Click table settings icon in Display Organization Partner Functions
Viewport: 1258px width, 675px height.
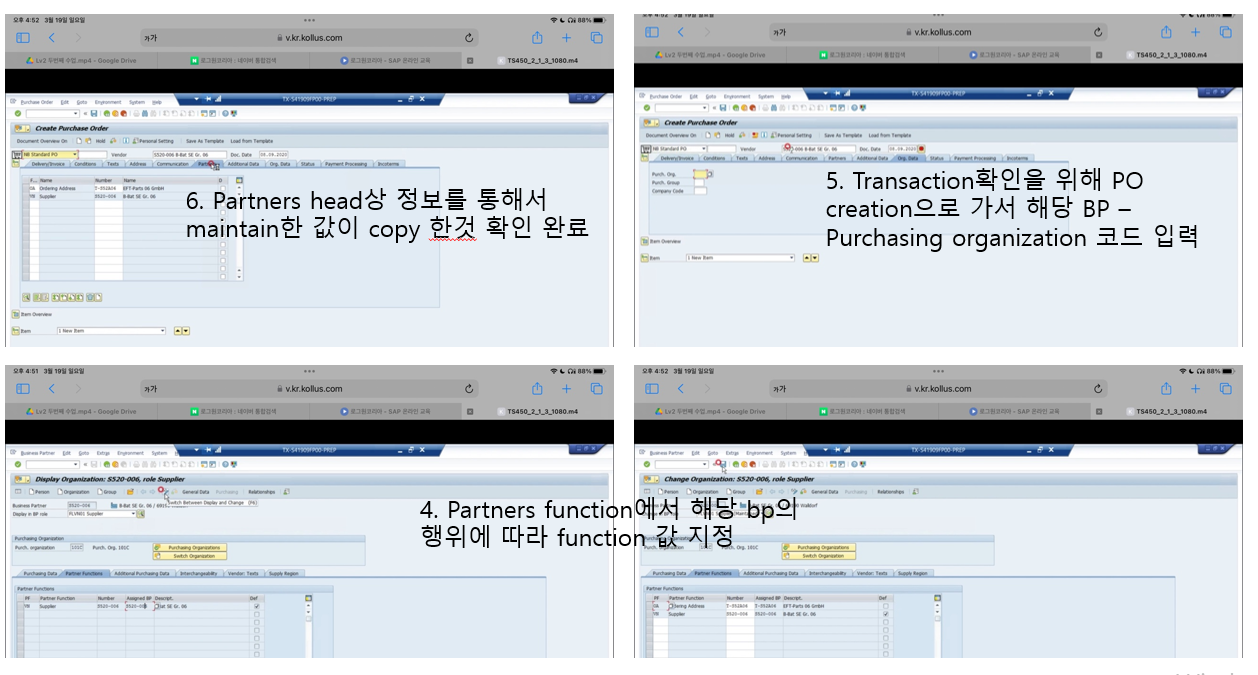pyautogui.click(x=308, y=597)
